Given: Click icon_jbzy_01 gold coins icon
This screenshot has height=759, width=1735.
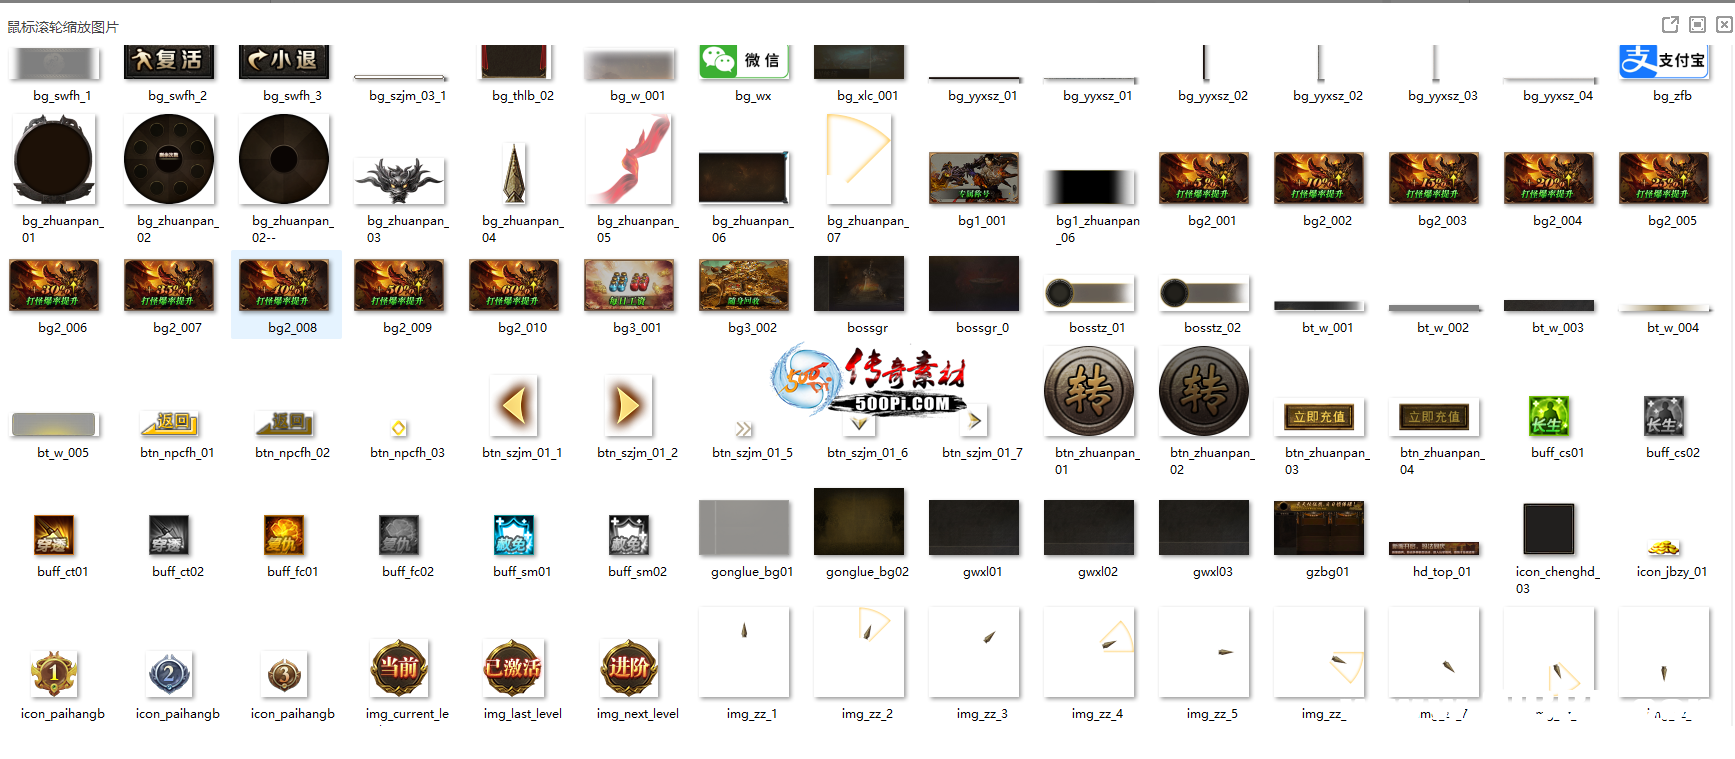Looking at the screenshot, I should coord(1664,548).
